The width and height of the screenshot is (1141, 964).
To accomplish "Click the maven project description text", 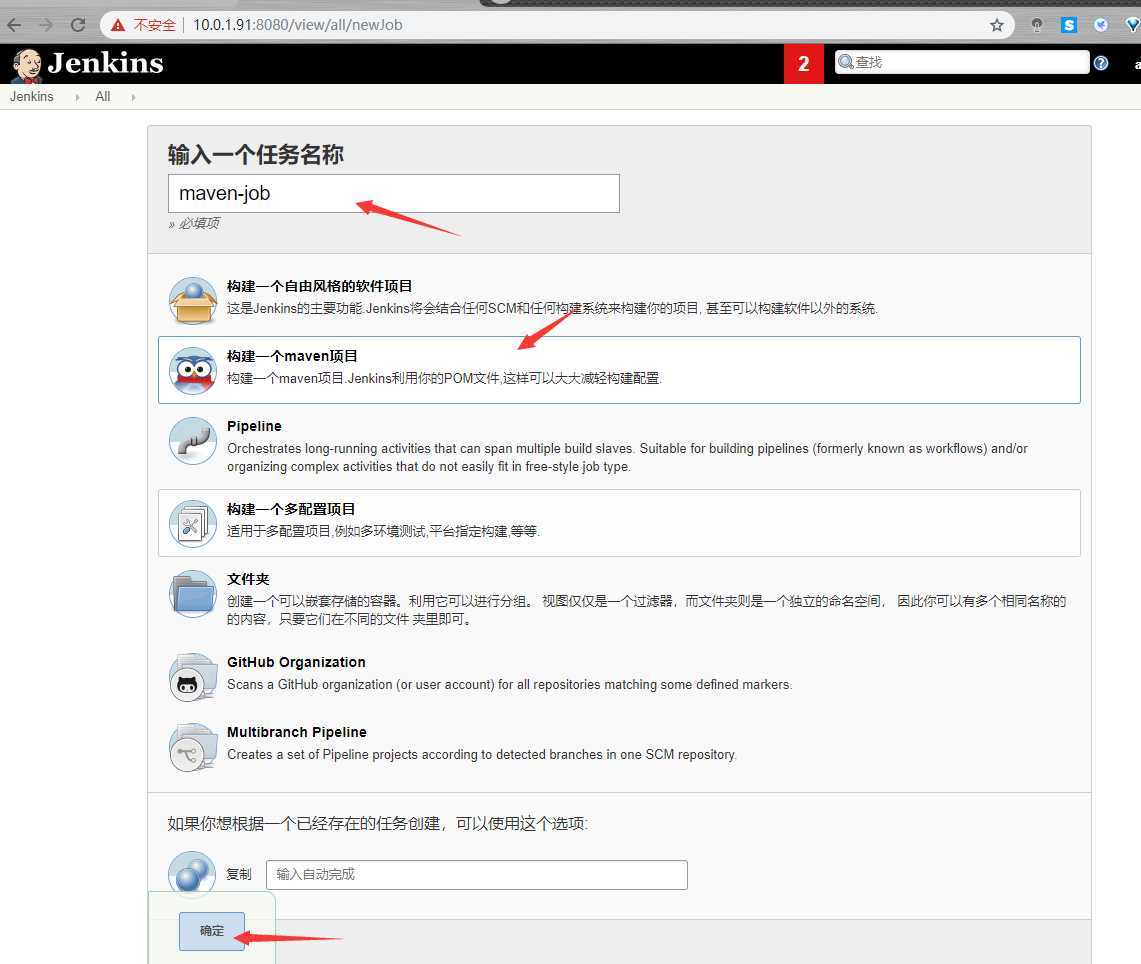I will [x=444, y=378].
